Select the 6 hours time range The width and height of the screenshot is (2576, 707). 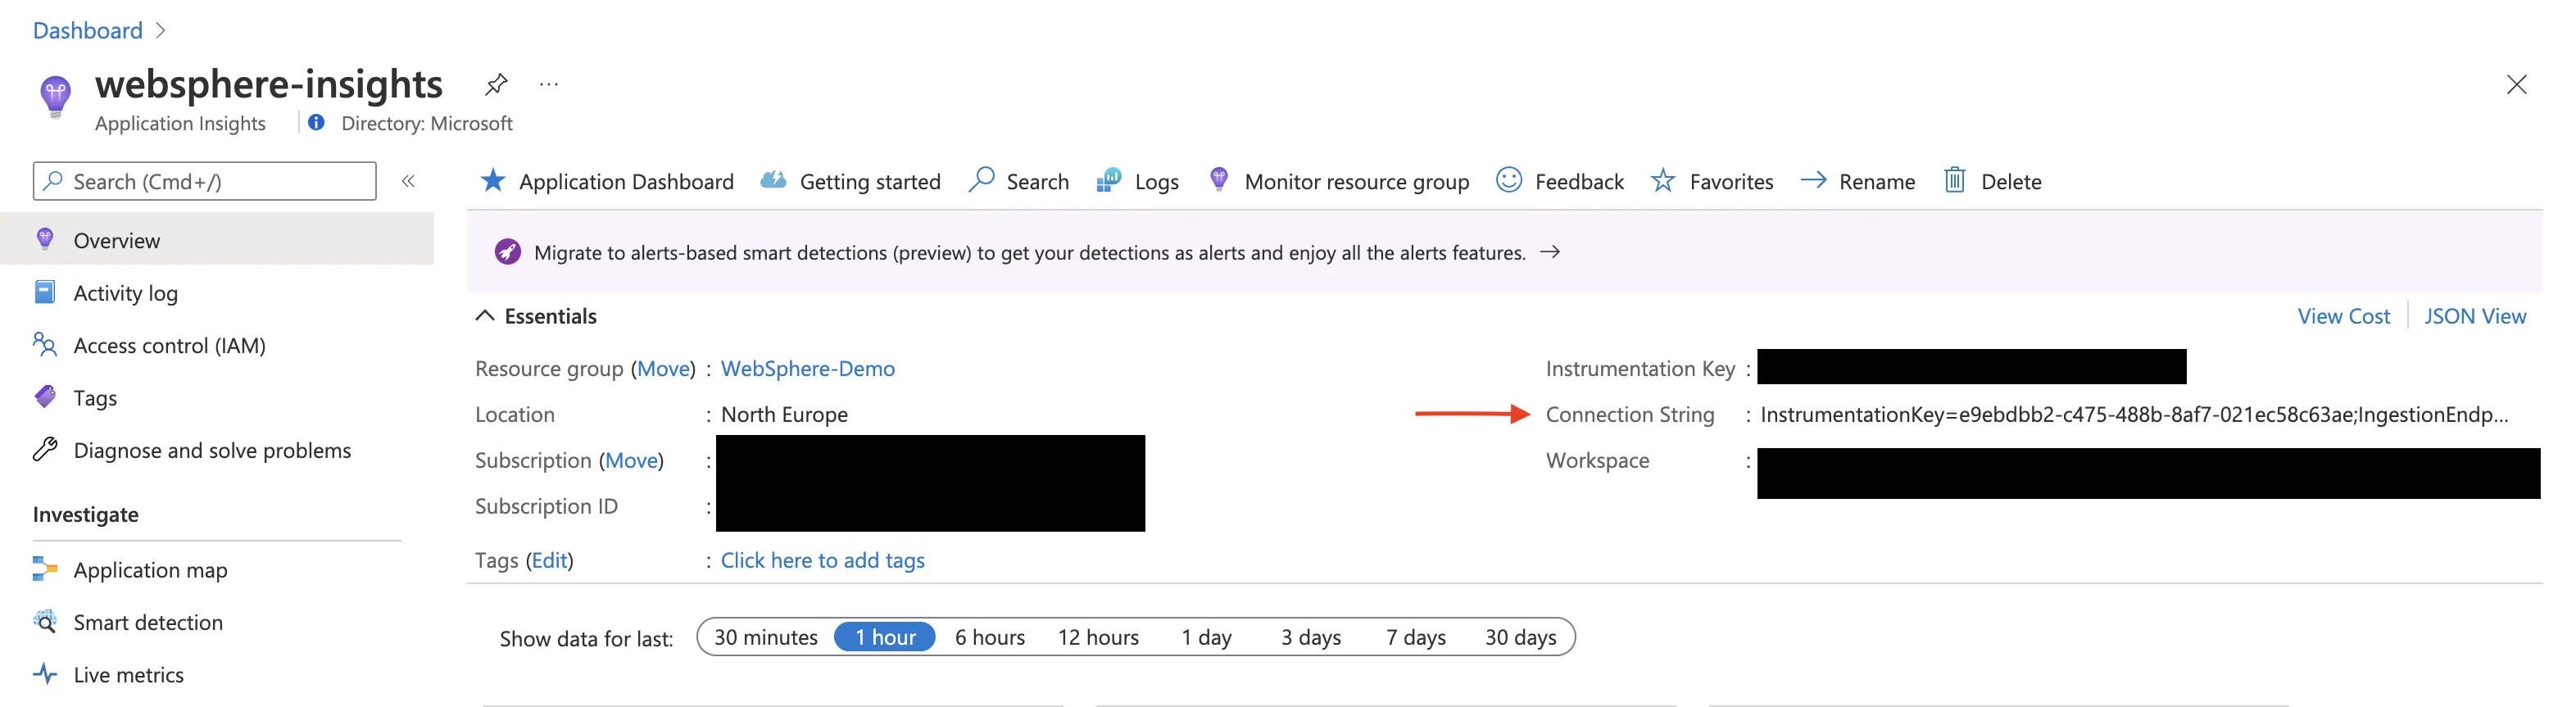tap(990, 637)
